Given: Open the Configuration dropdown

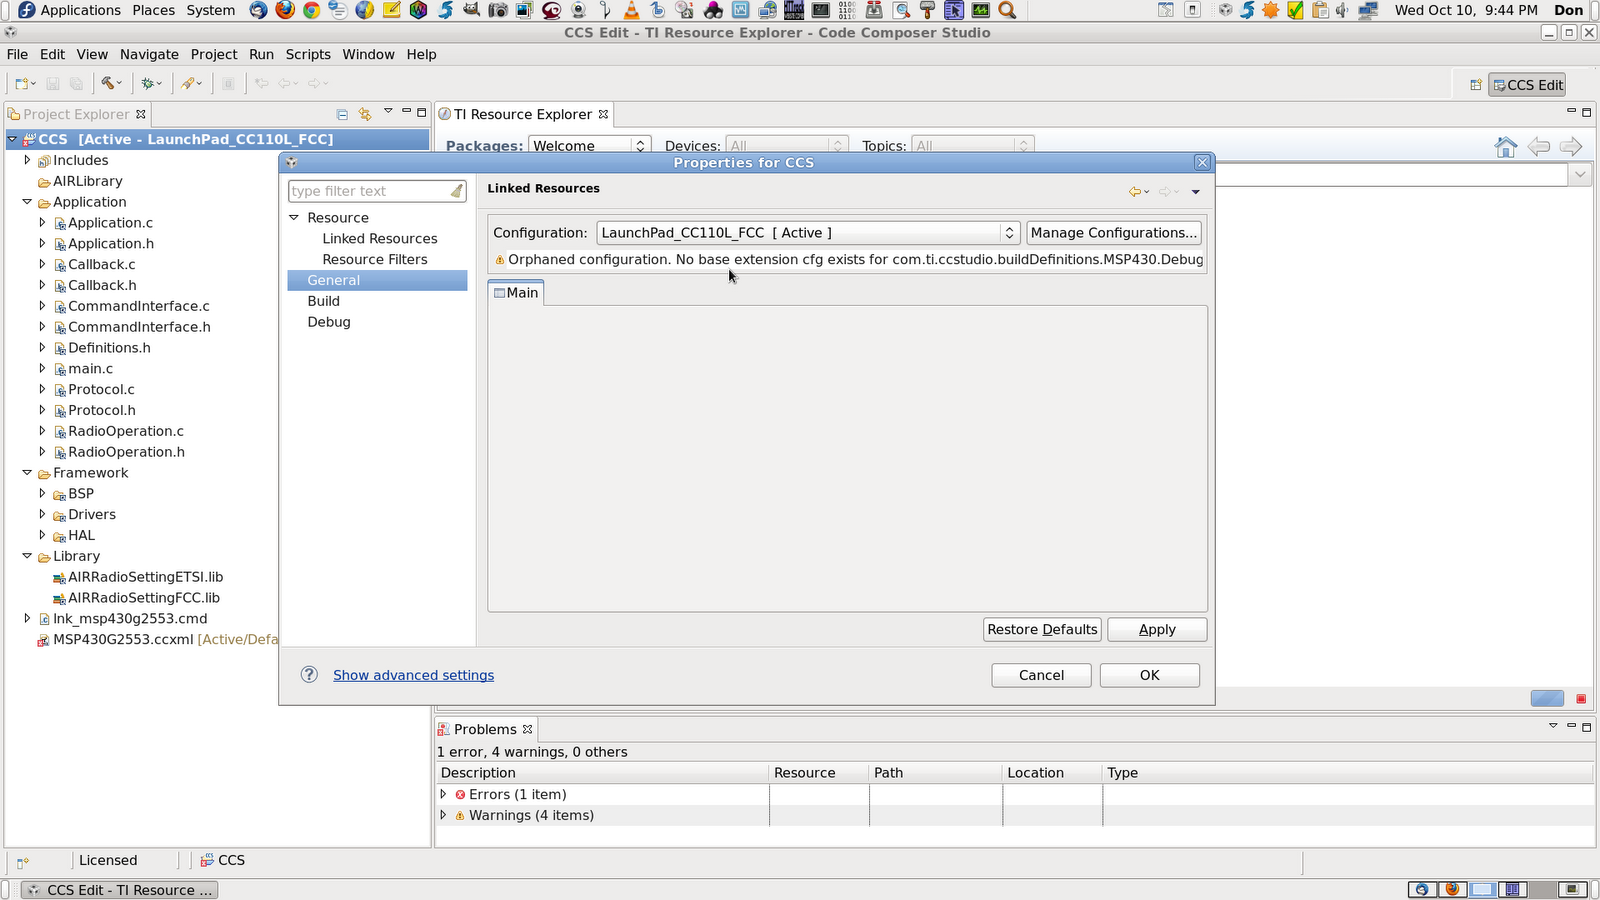Looking at the screenshot, I should click(x=808, y=233).
